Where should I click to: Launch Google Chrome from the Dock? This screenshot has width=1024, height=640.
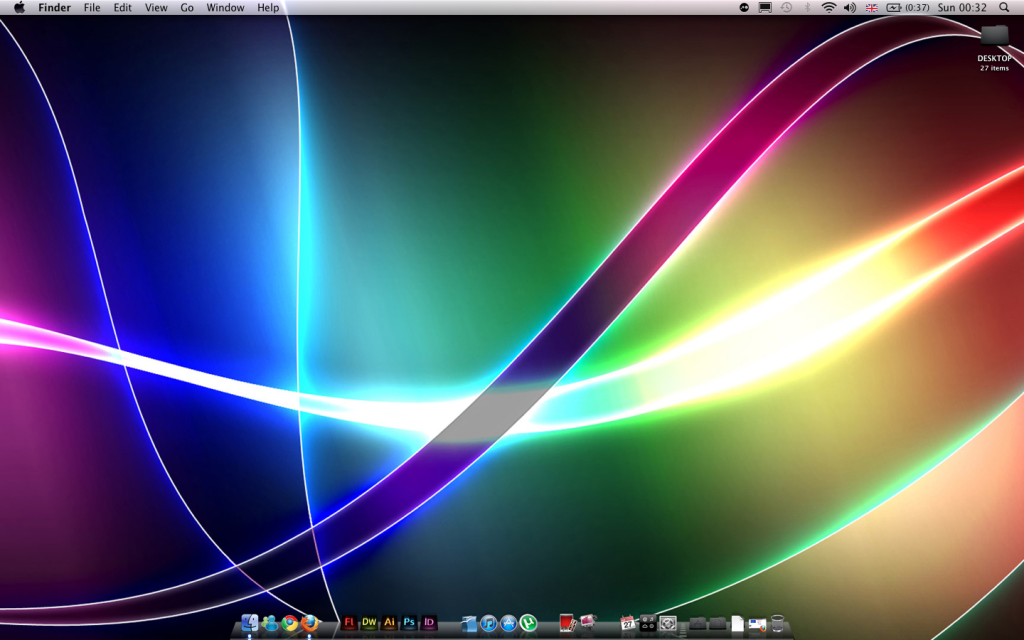[x=288, y=625]
